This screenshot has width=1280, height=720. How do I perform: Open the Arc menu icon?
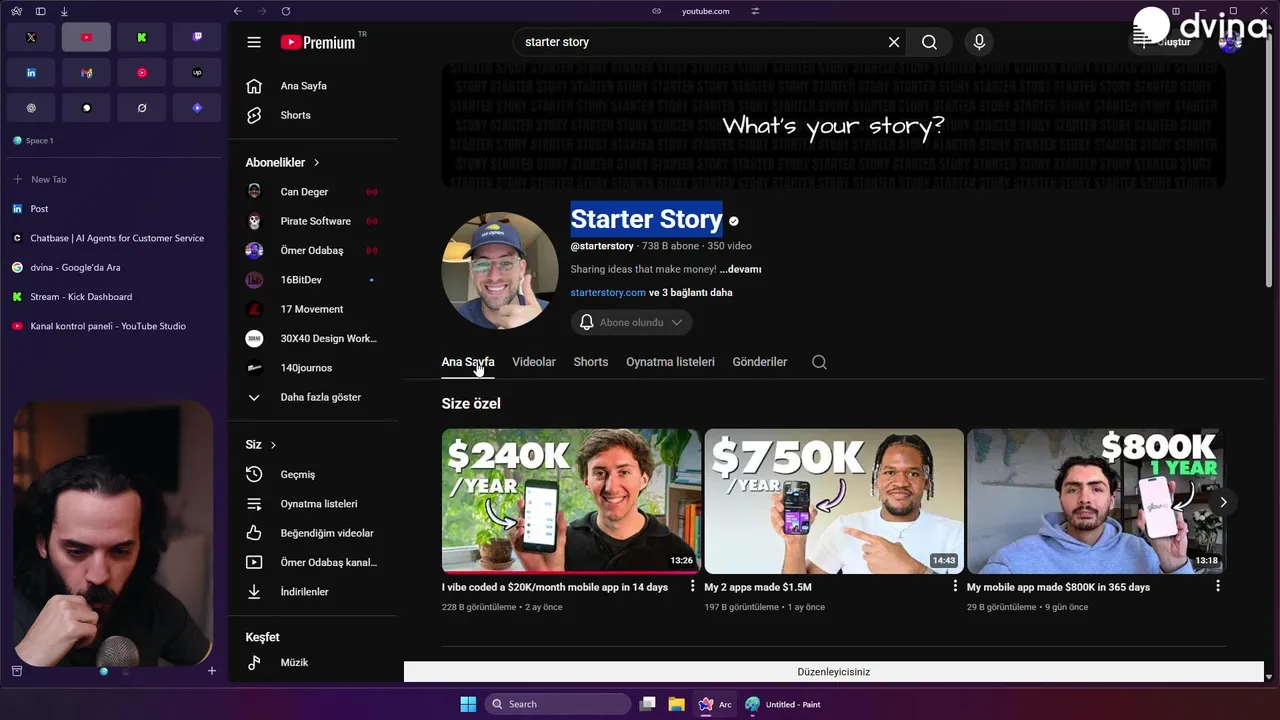coord(16,11)
